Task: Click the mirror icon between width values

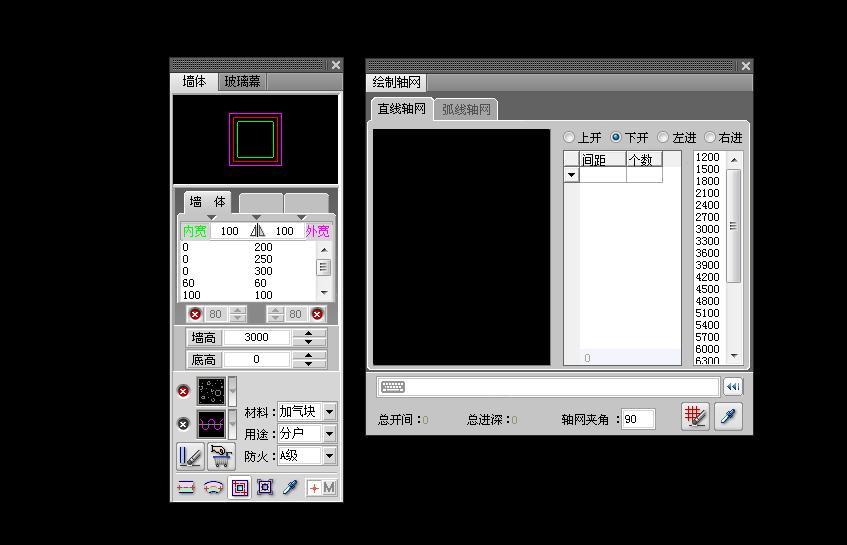Action: pos(257,231)
